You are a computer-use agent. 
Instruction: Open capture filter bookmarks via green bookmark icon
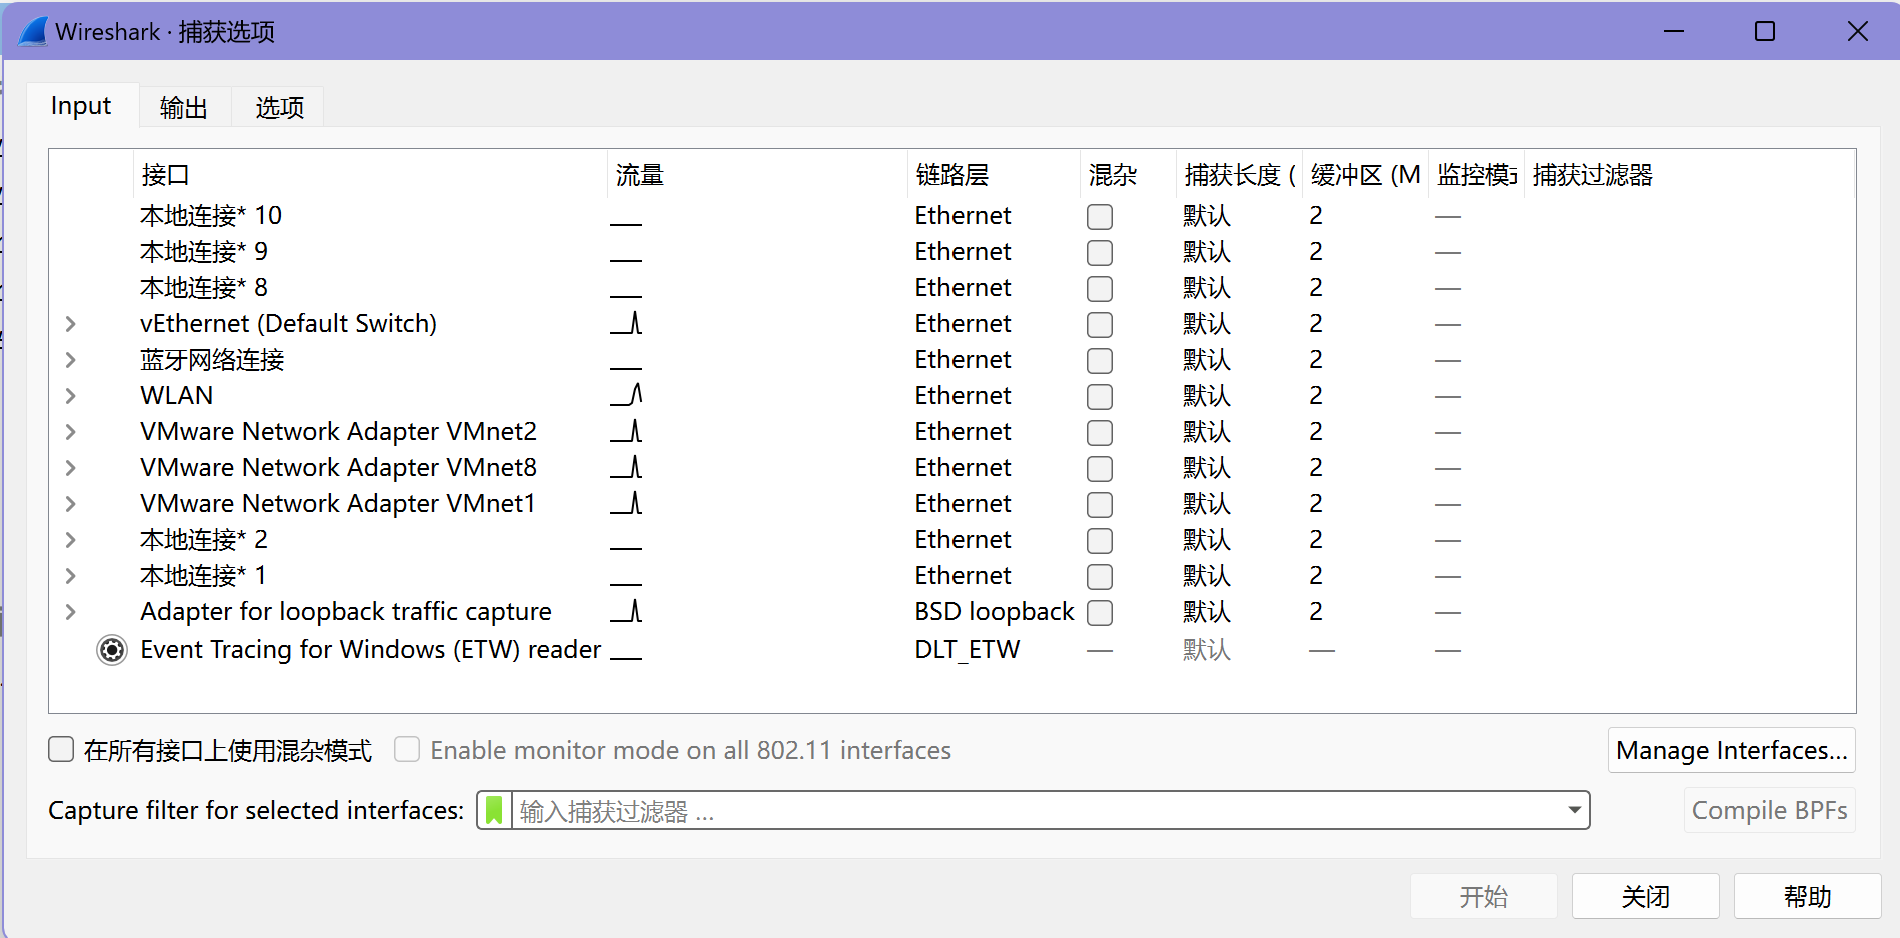pos(494,810)
